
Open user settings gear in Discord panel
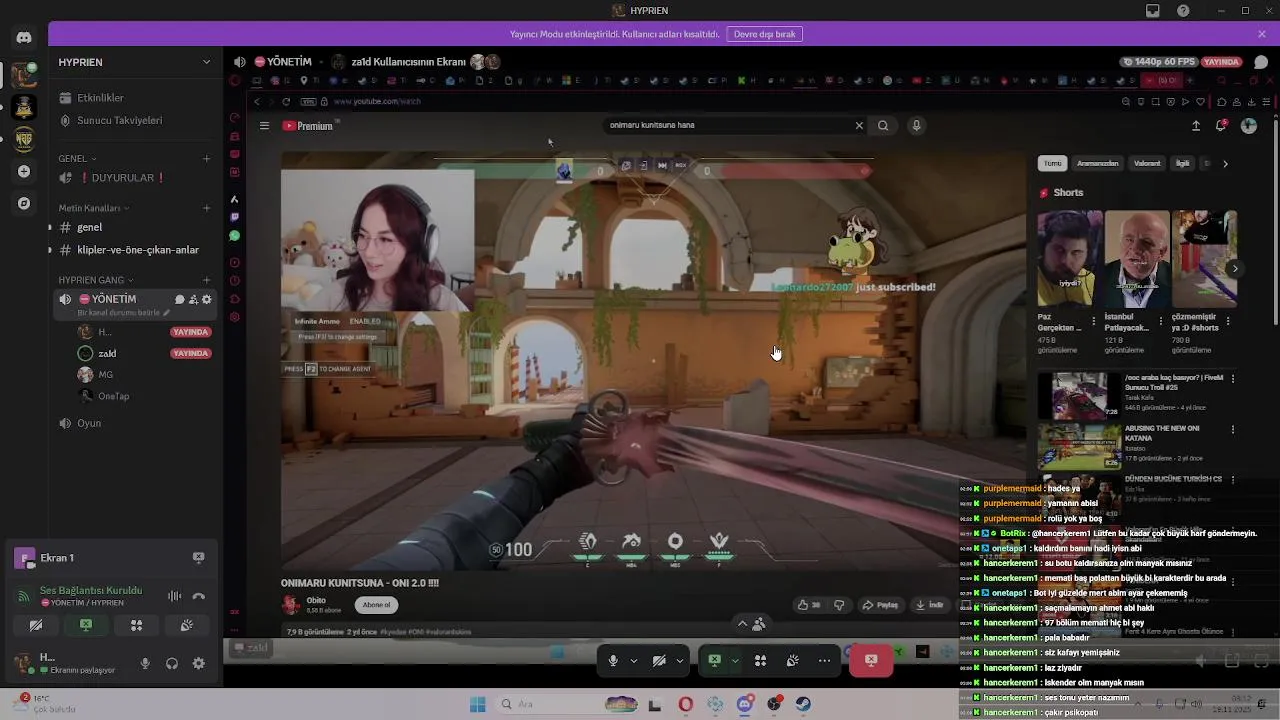198,663
